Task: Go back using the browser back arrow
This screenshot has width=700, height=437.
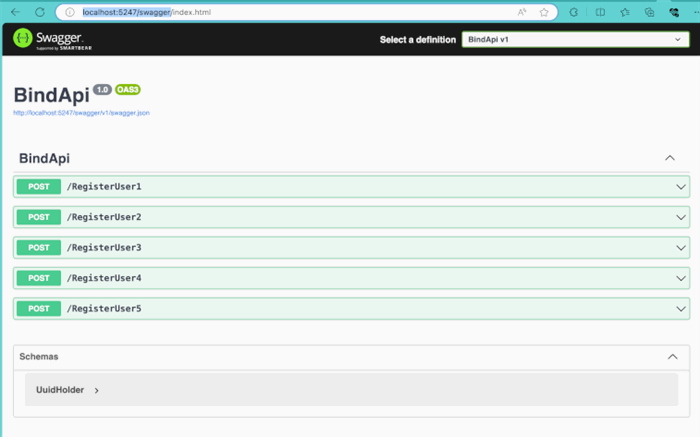Action: pos(15,12)
